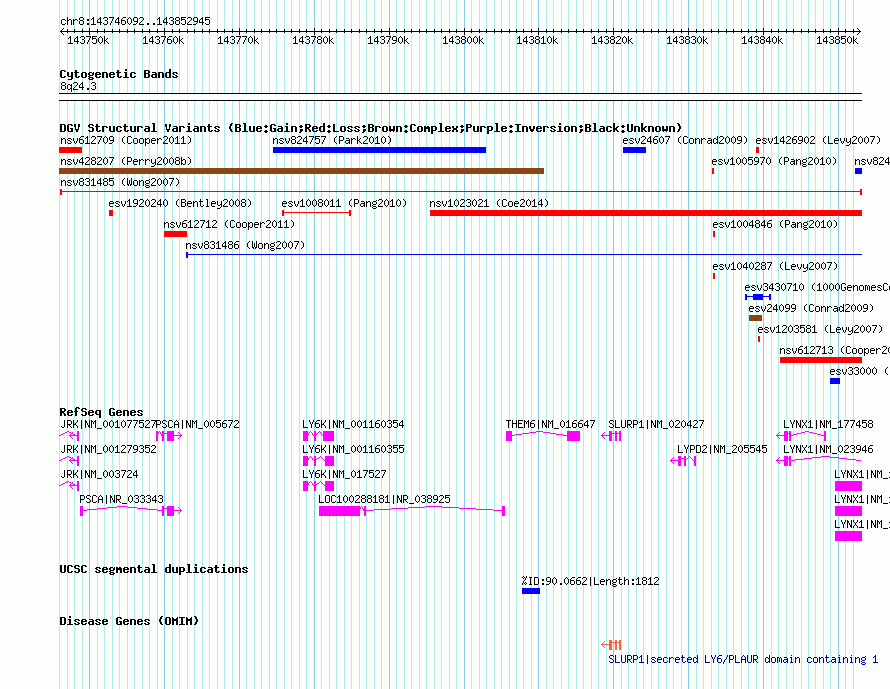Click the nsv831486 (Wong2007) label

coord(245,245)
